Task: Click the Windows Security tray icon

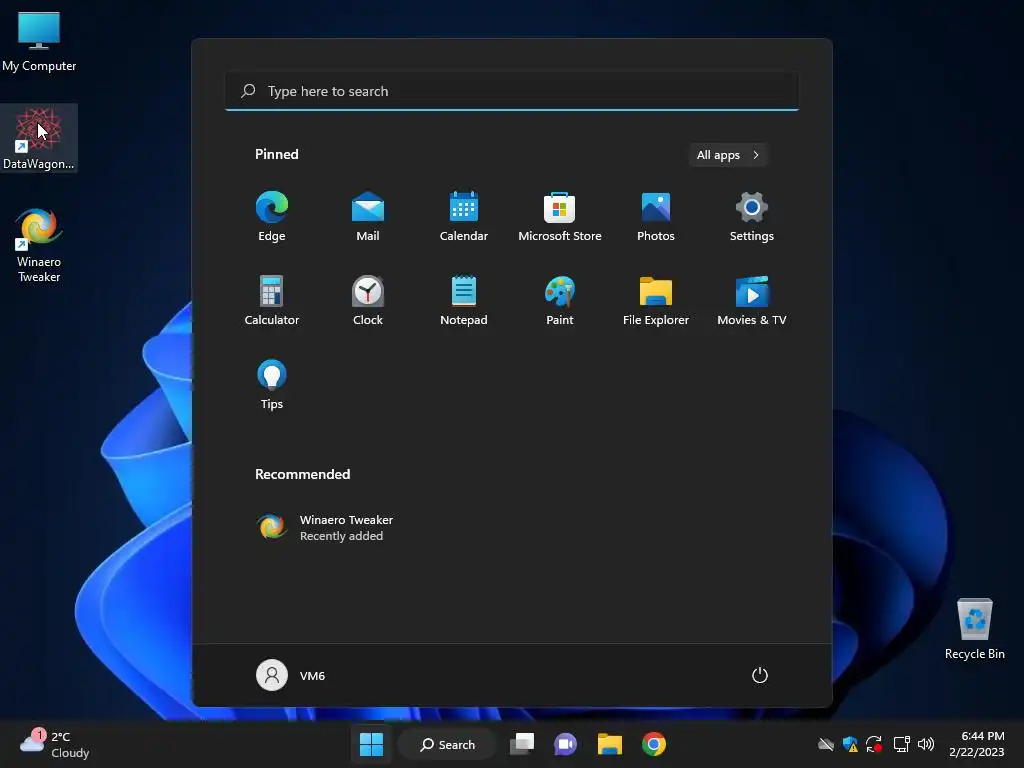Action: [850, 744]
